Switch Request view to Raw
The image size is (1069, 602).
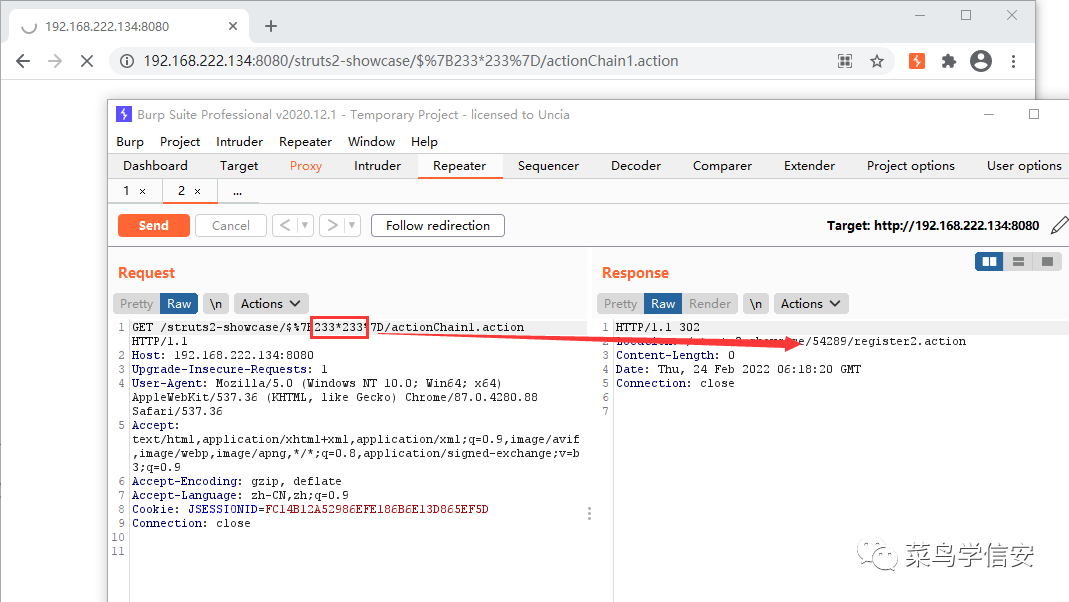tap(179, 303)
